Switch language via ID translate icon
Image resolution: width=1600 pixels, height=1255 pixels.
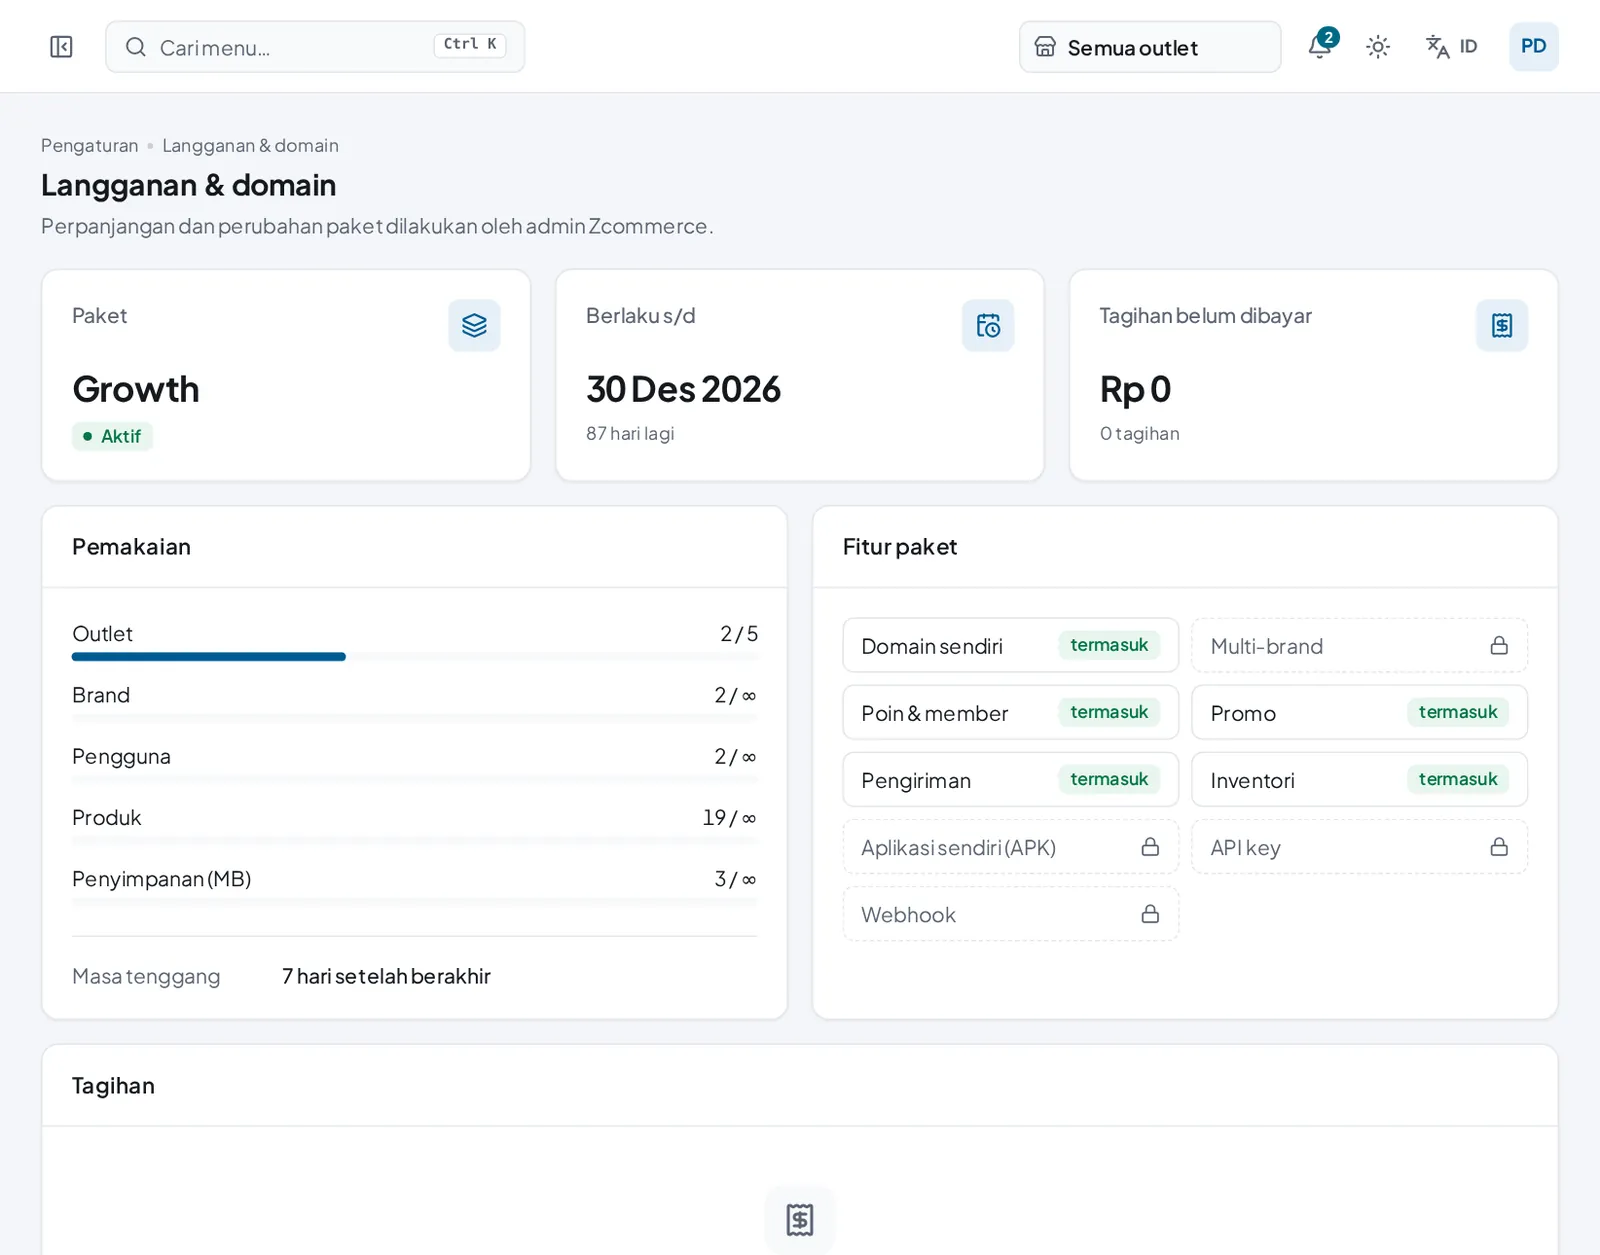click(x=1451, y=47)
